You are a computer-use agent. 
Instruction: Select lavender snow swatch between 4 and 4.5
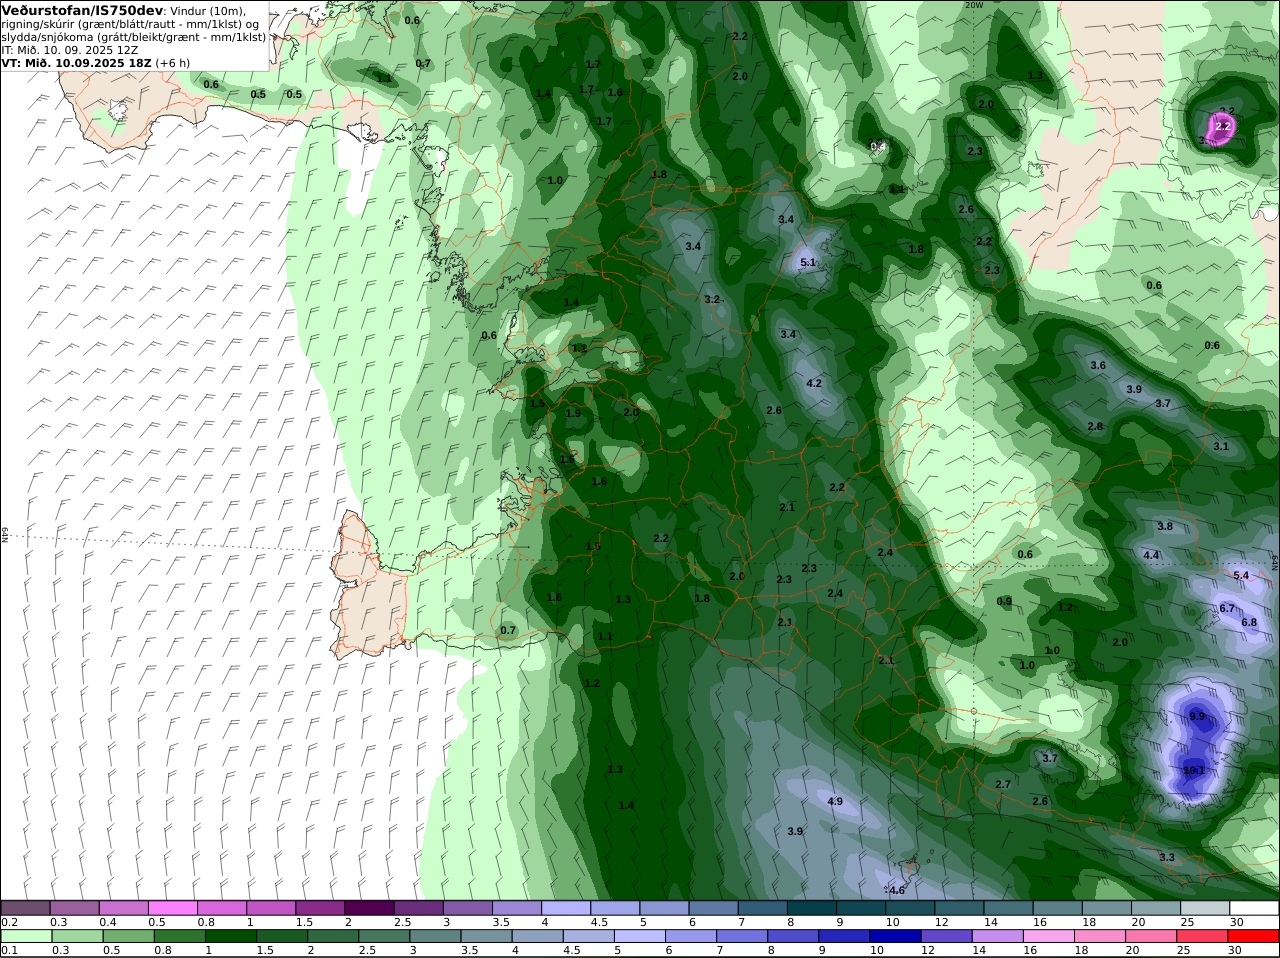566,908
